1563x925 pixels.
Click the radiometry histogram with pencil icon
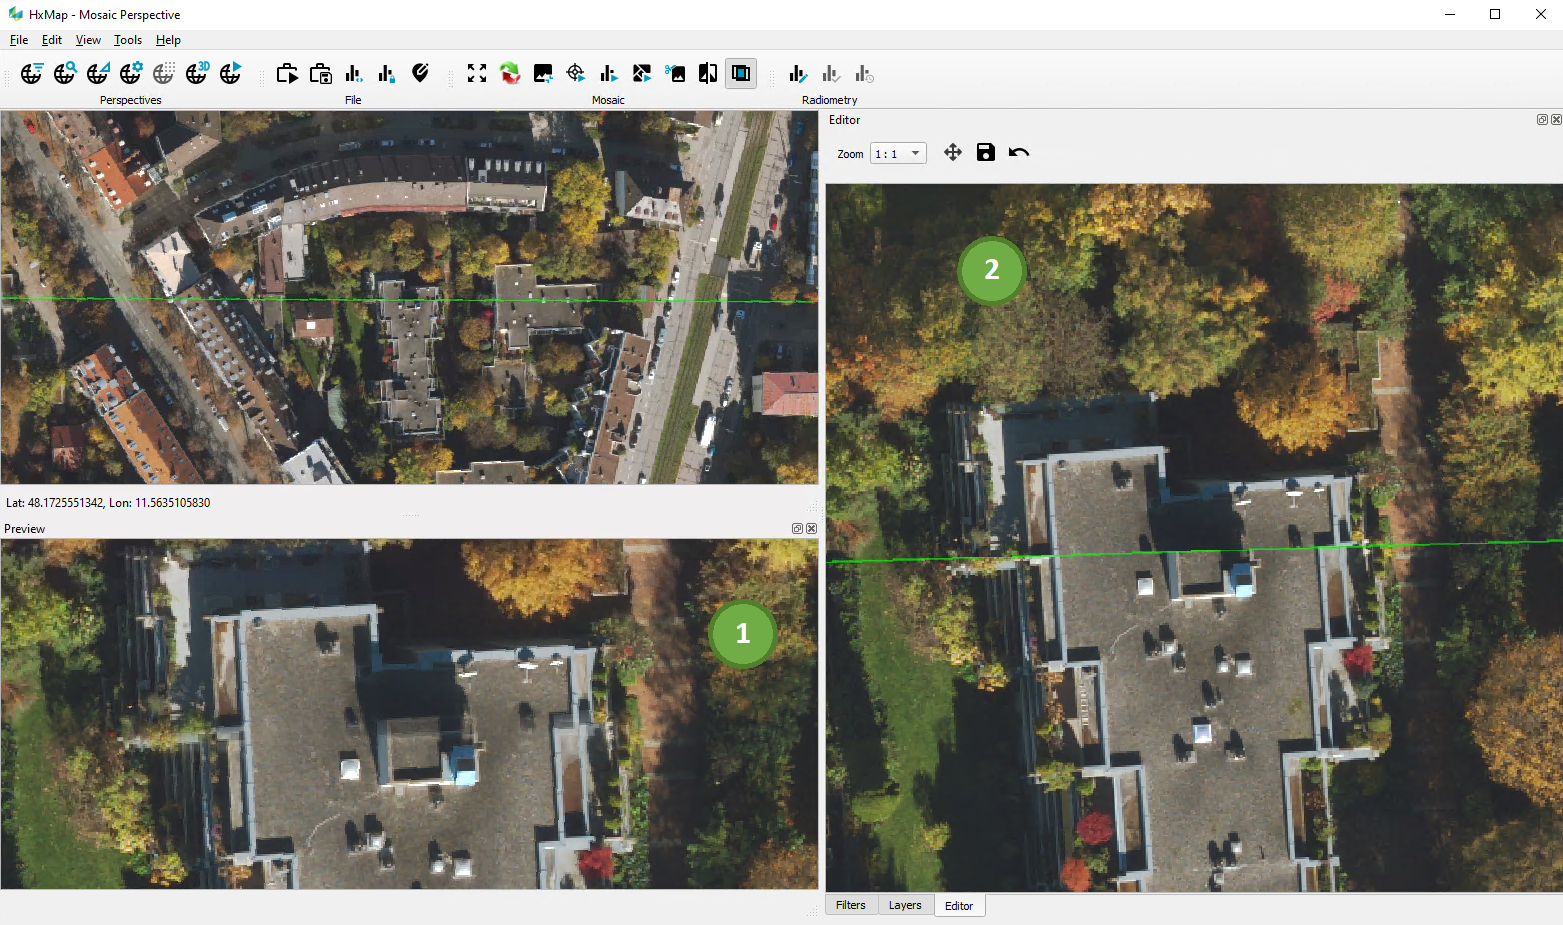pyautogui.click(x=797, y=73)
